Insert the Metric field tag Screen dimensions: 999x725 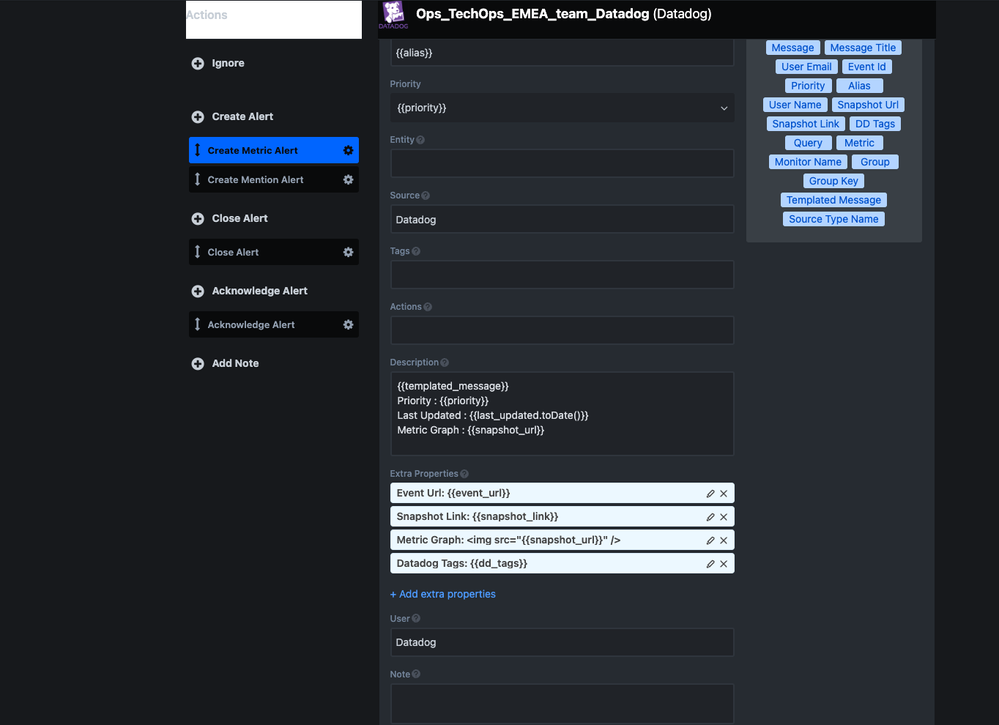click(859, 143)
